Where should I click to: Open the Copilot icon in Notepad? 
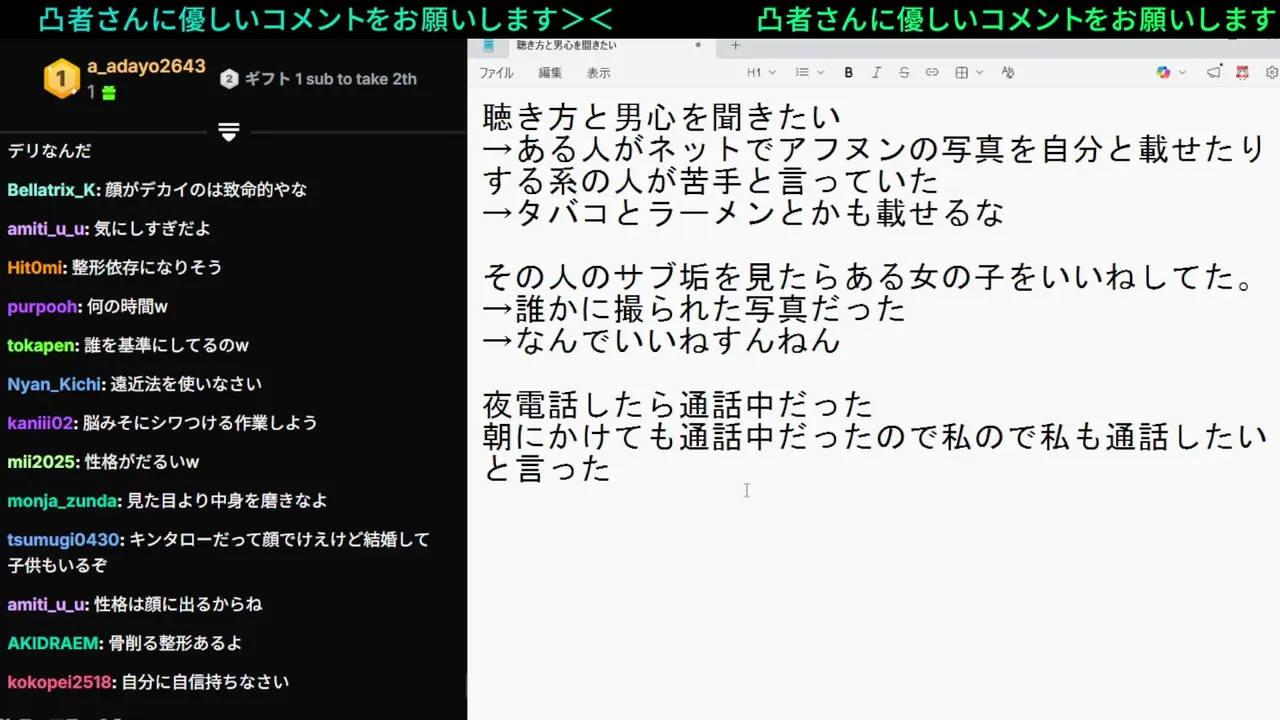(1163, 72)
